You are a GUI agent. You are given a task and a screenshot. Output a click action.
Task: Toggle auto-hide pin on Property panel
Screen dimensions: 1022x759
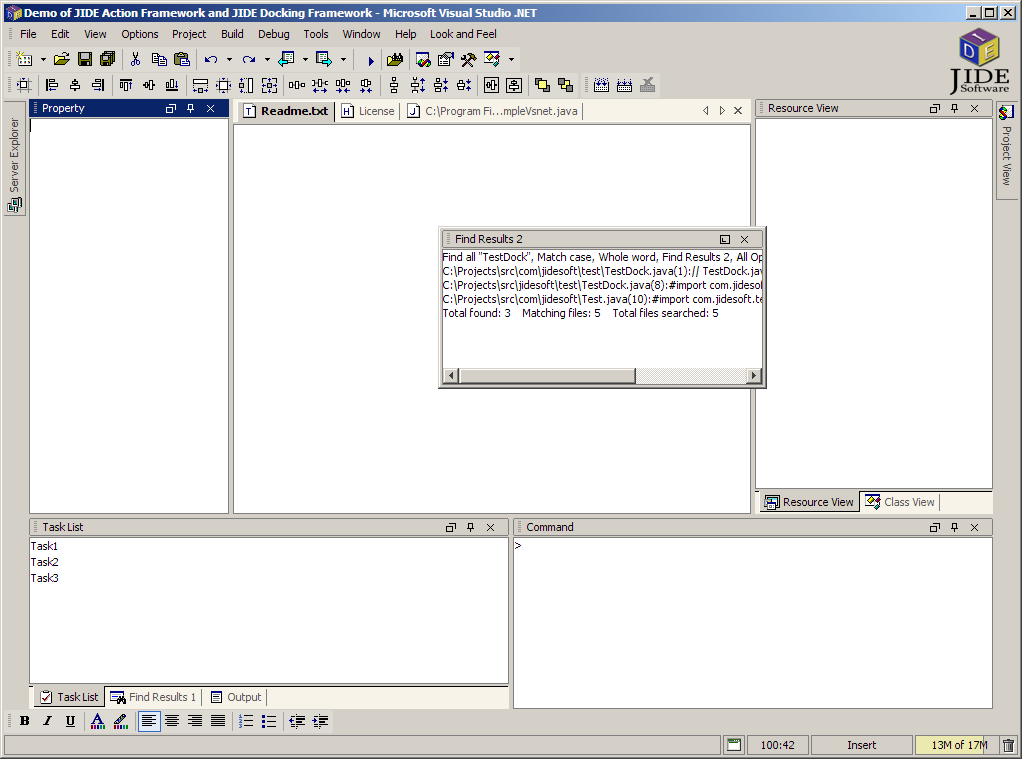190,108
